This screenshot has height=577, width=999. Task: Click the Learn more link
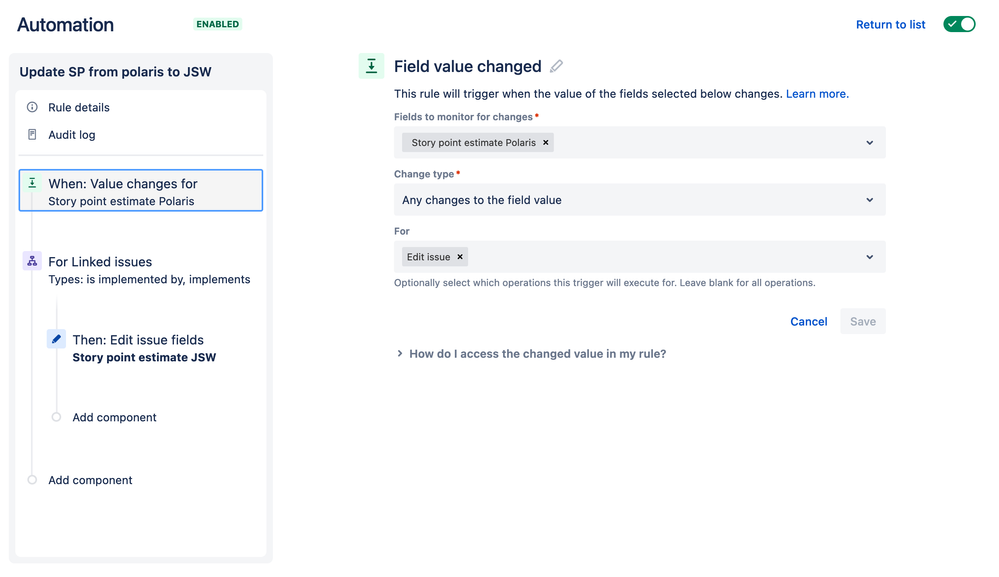point(817,94)
